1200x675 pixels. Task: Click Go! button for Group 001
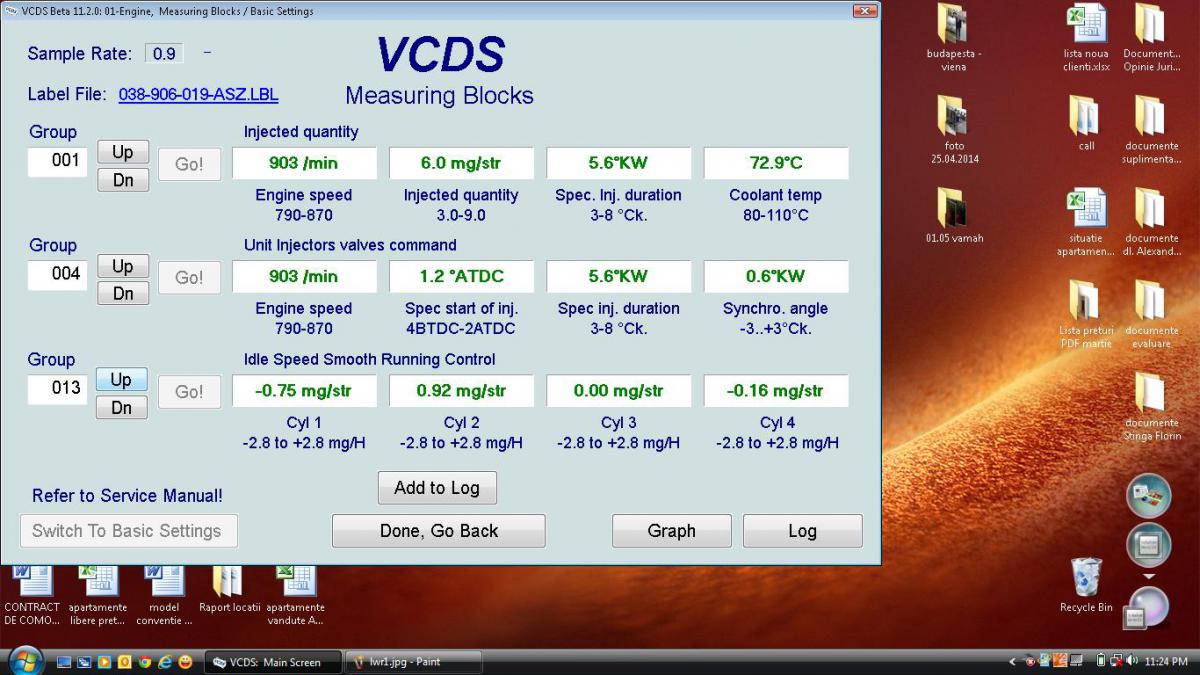coord(189,164)
